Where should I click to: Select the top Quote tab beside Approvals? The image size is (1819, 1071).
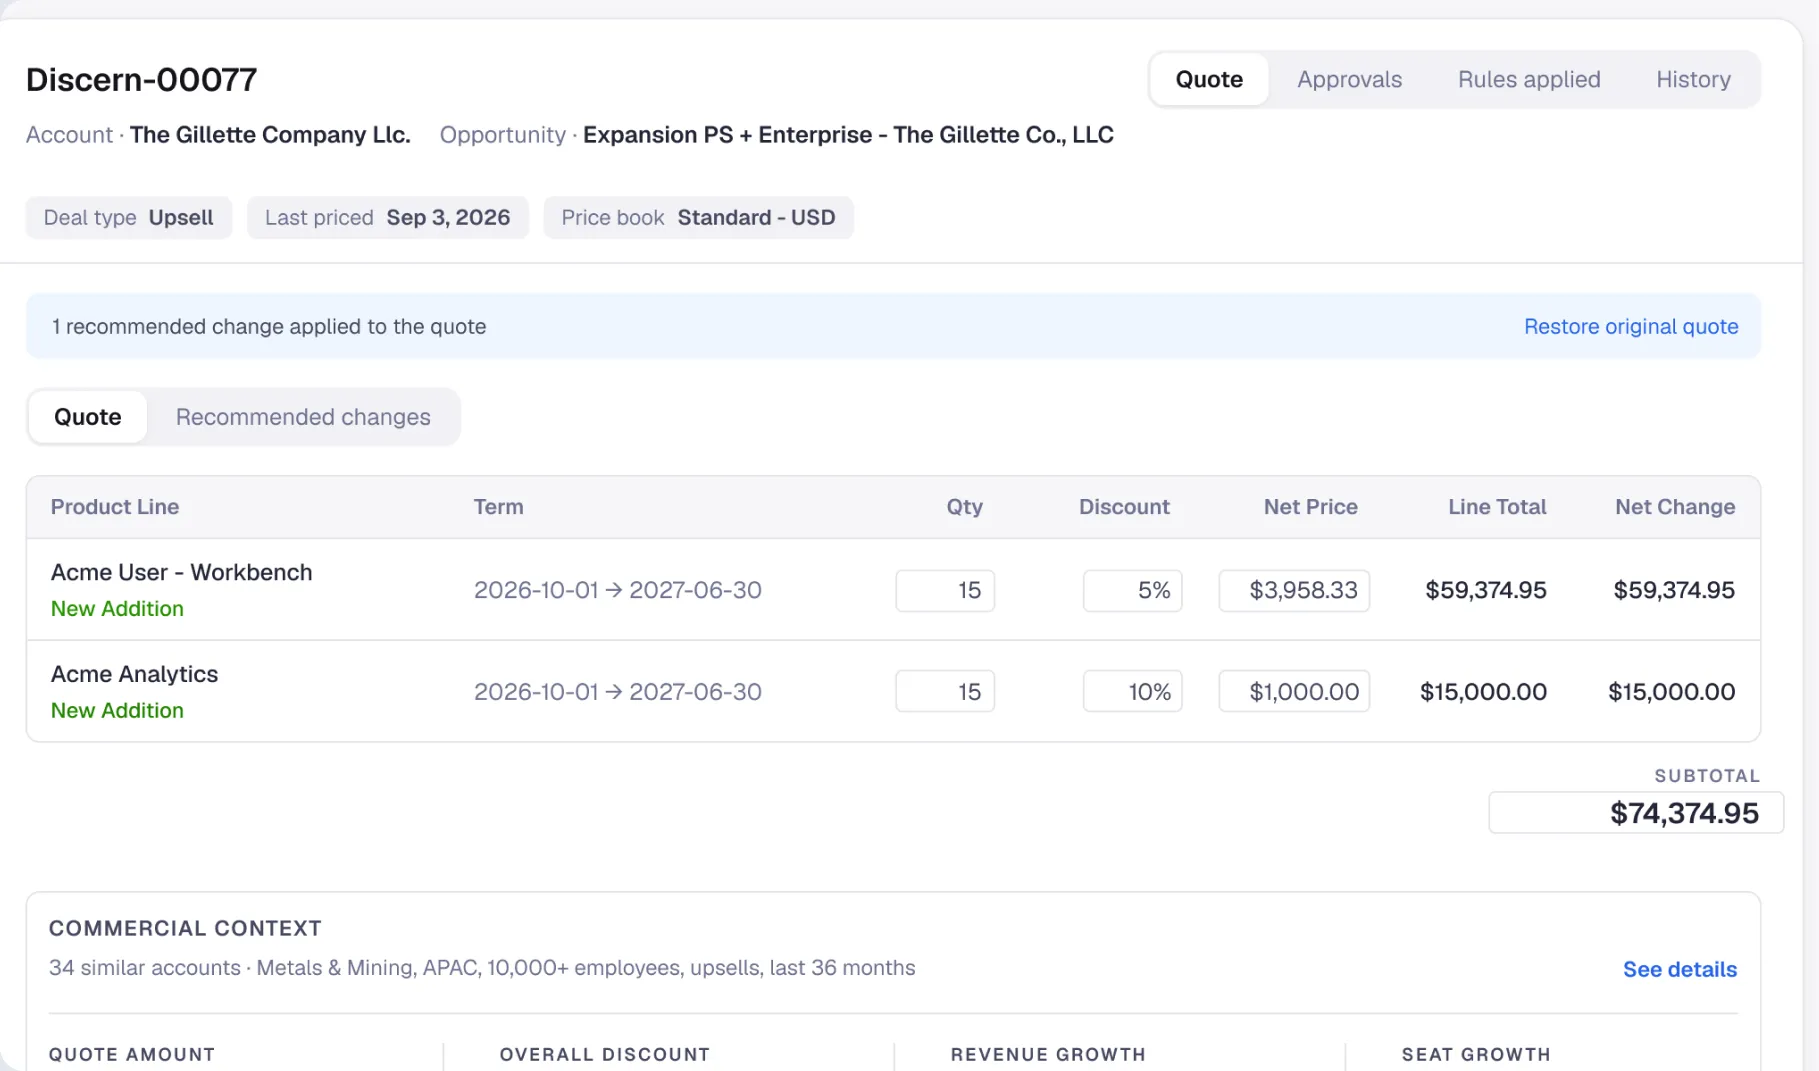coord(1209,79)
